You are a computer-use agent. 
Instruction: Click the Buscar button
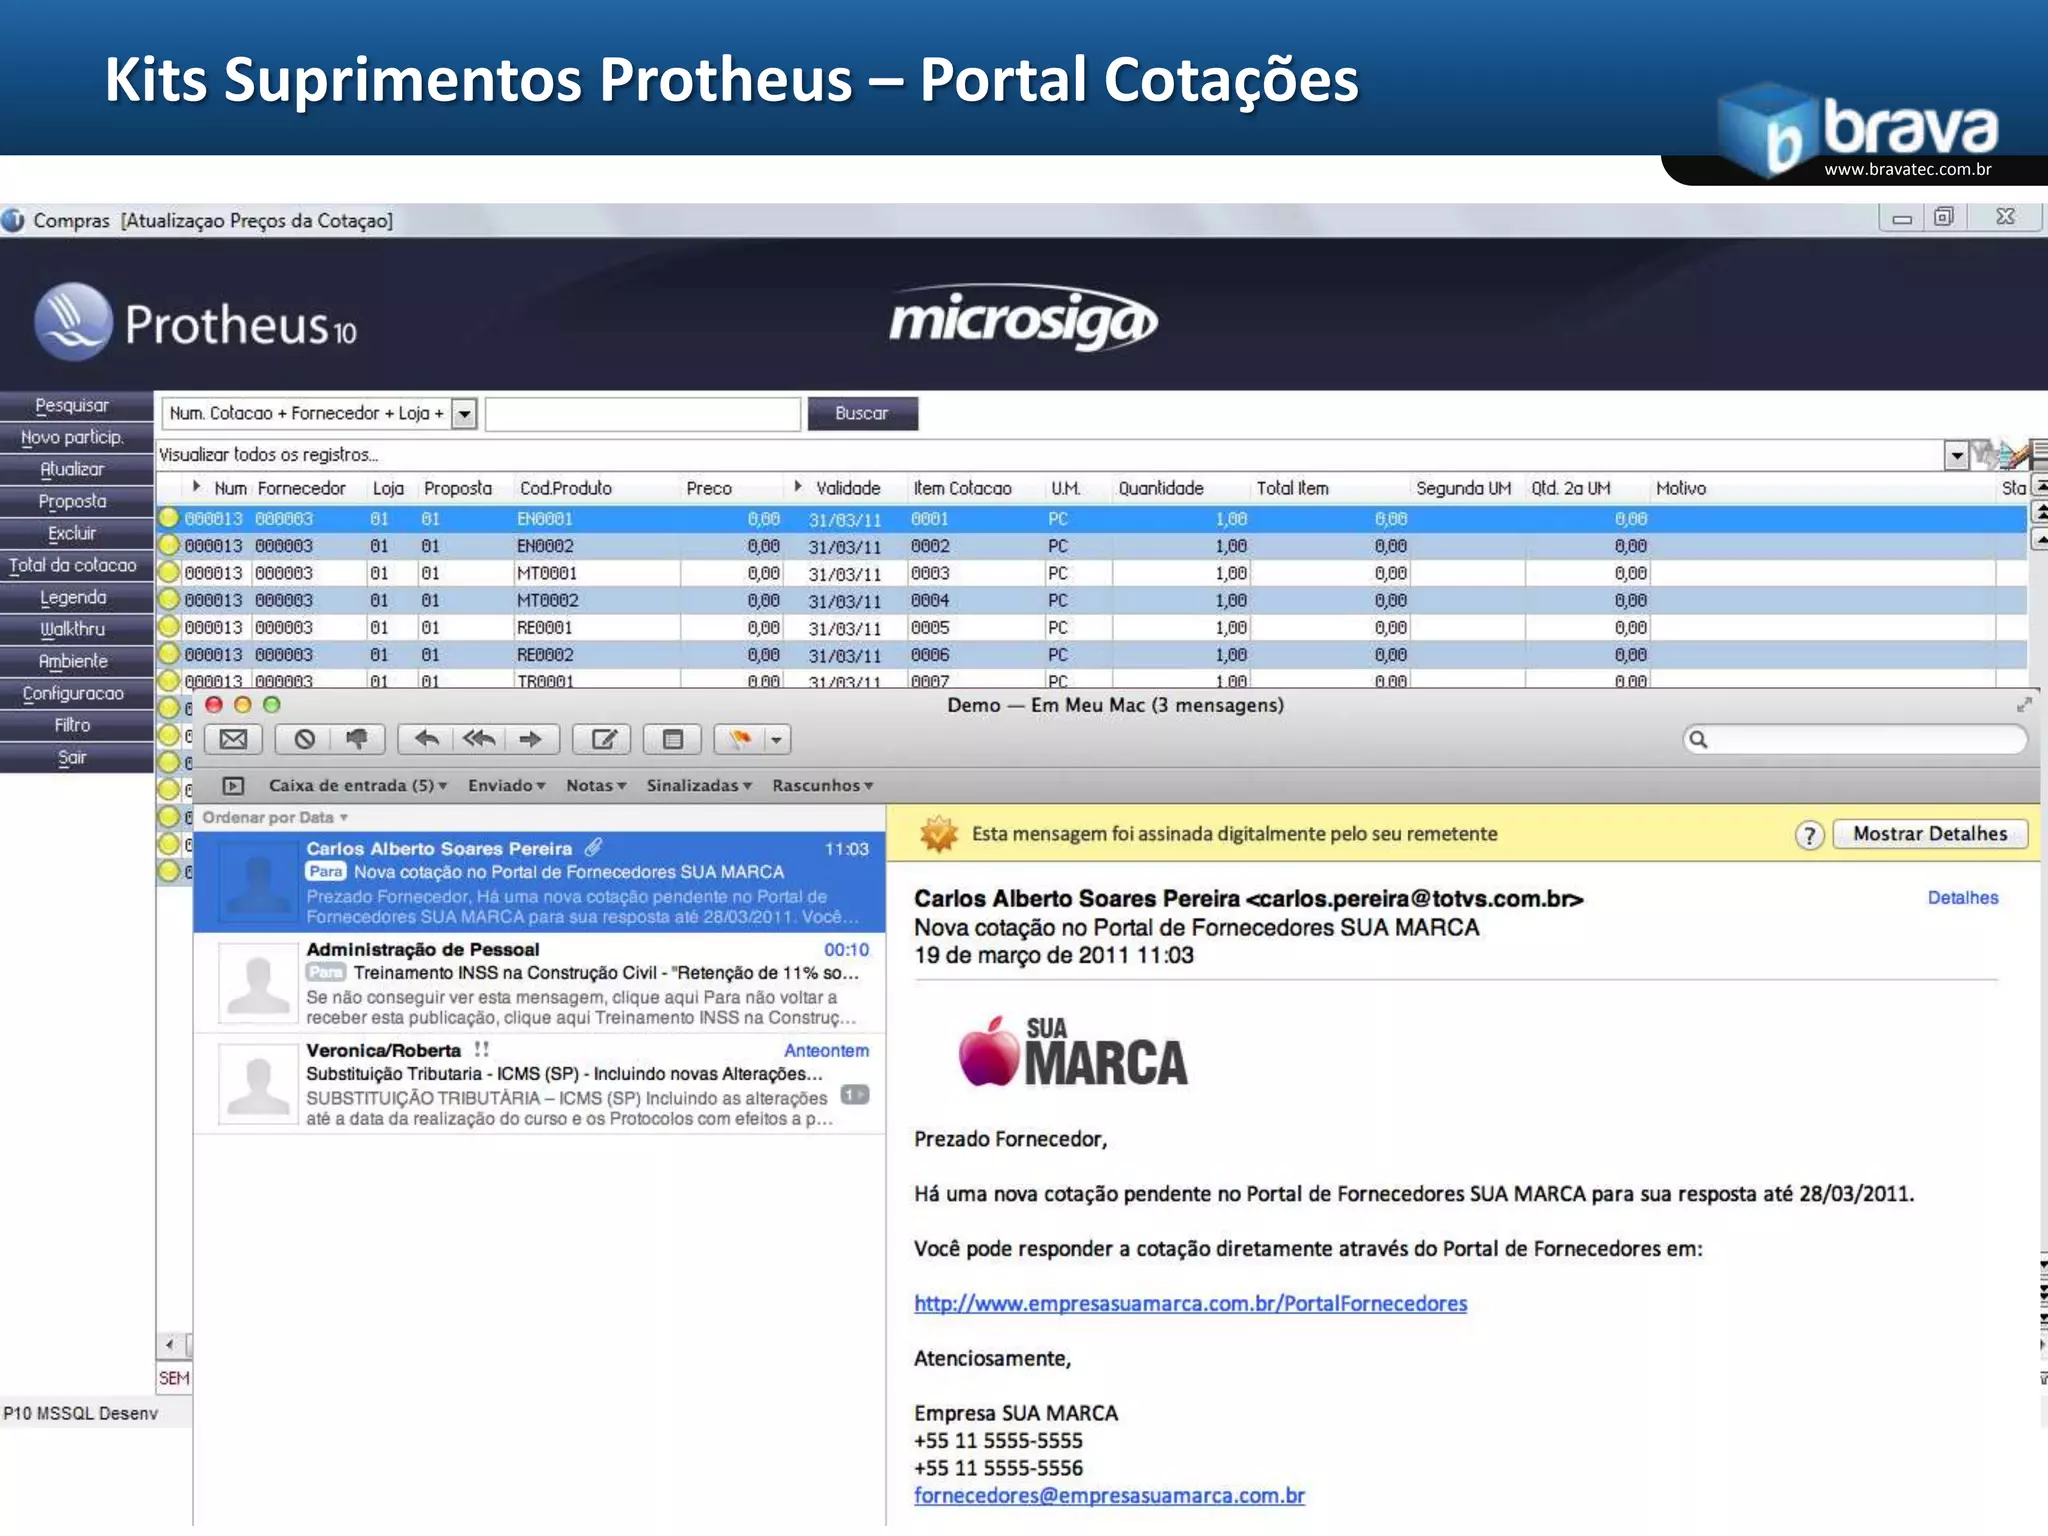pos(862,413)
